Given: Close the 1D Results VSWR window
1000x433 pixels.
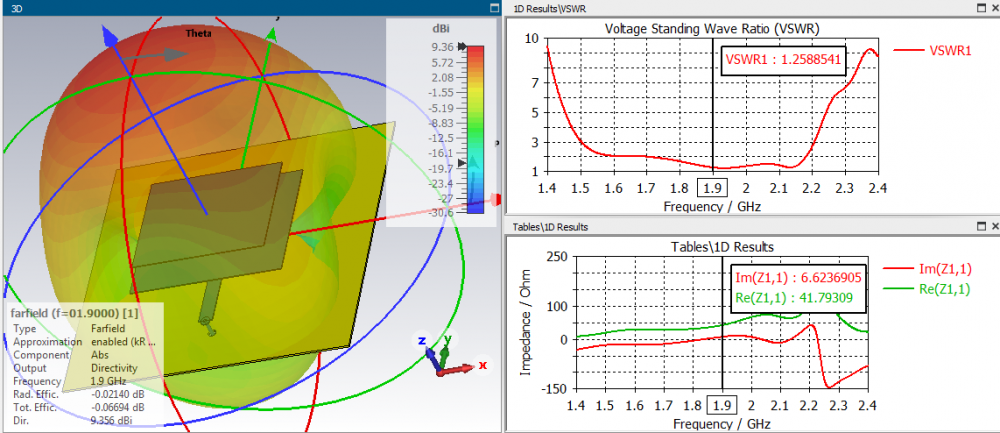Looking at the screenshot, I should (994, 8).
